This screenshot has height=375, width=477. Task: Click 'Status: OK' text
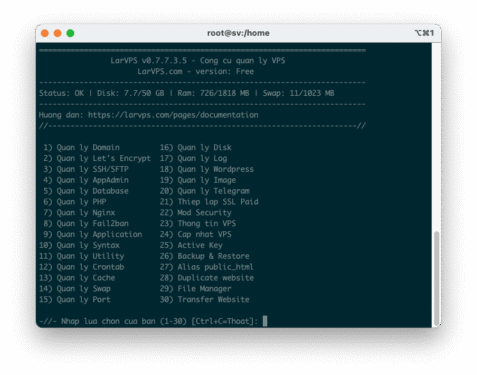[61, 93]
